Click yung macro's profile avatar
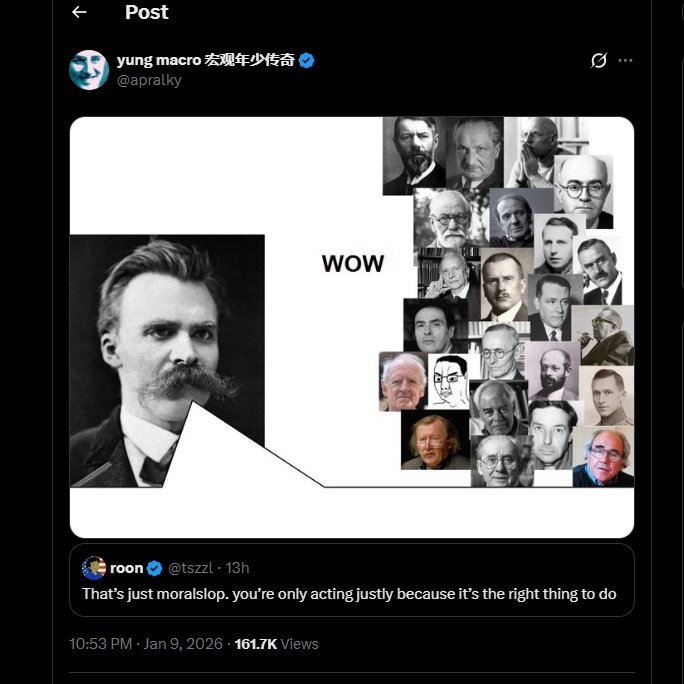Viewport: 684px width, 684px height. coord(88,69)
